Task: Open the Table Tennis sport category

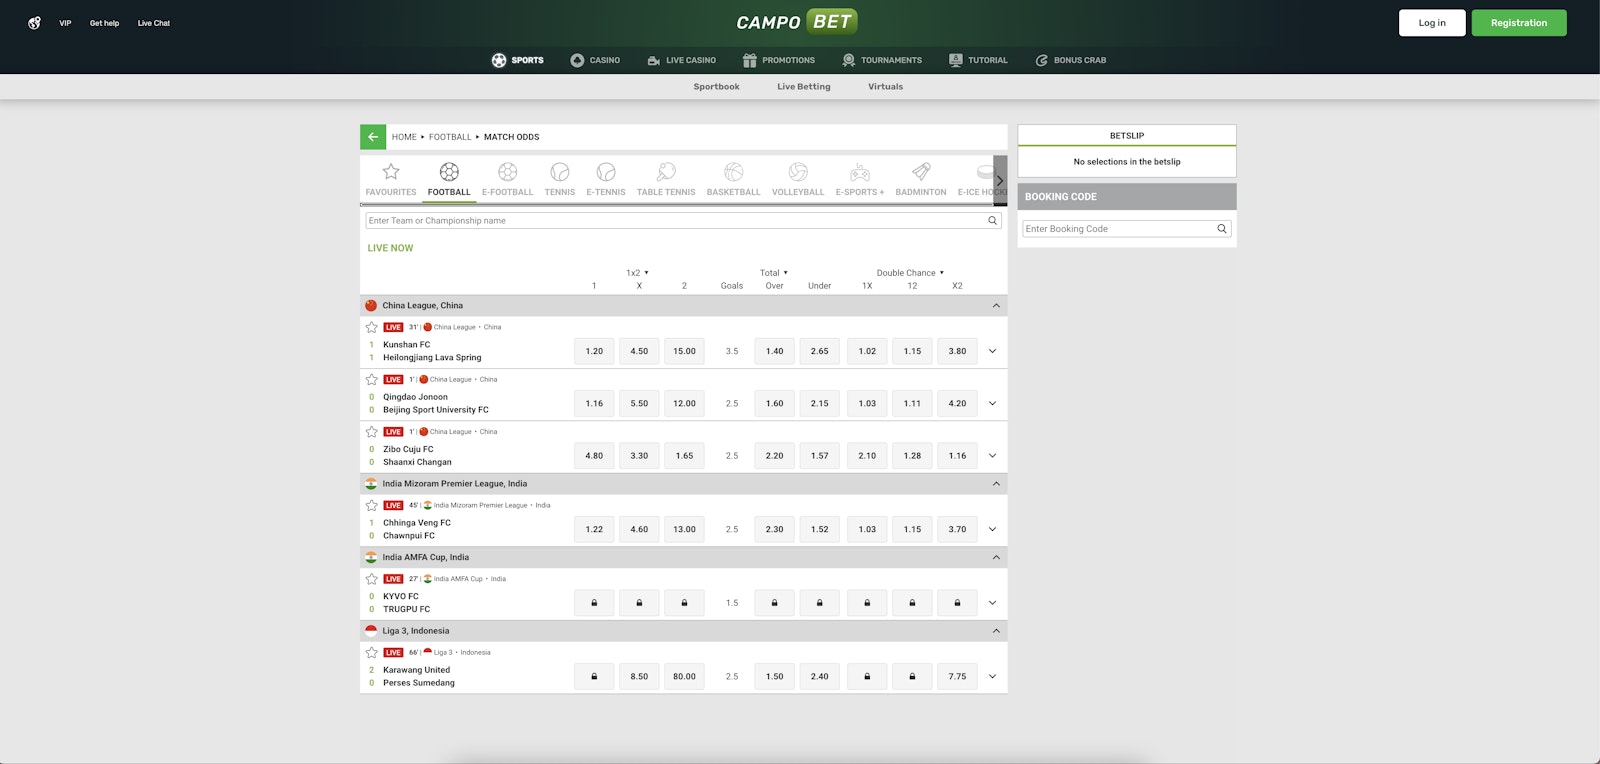Action: point(665,179)
